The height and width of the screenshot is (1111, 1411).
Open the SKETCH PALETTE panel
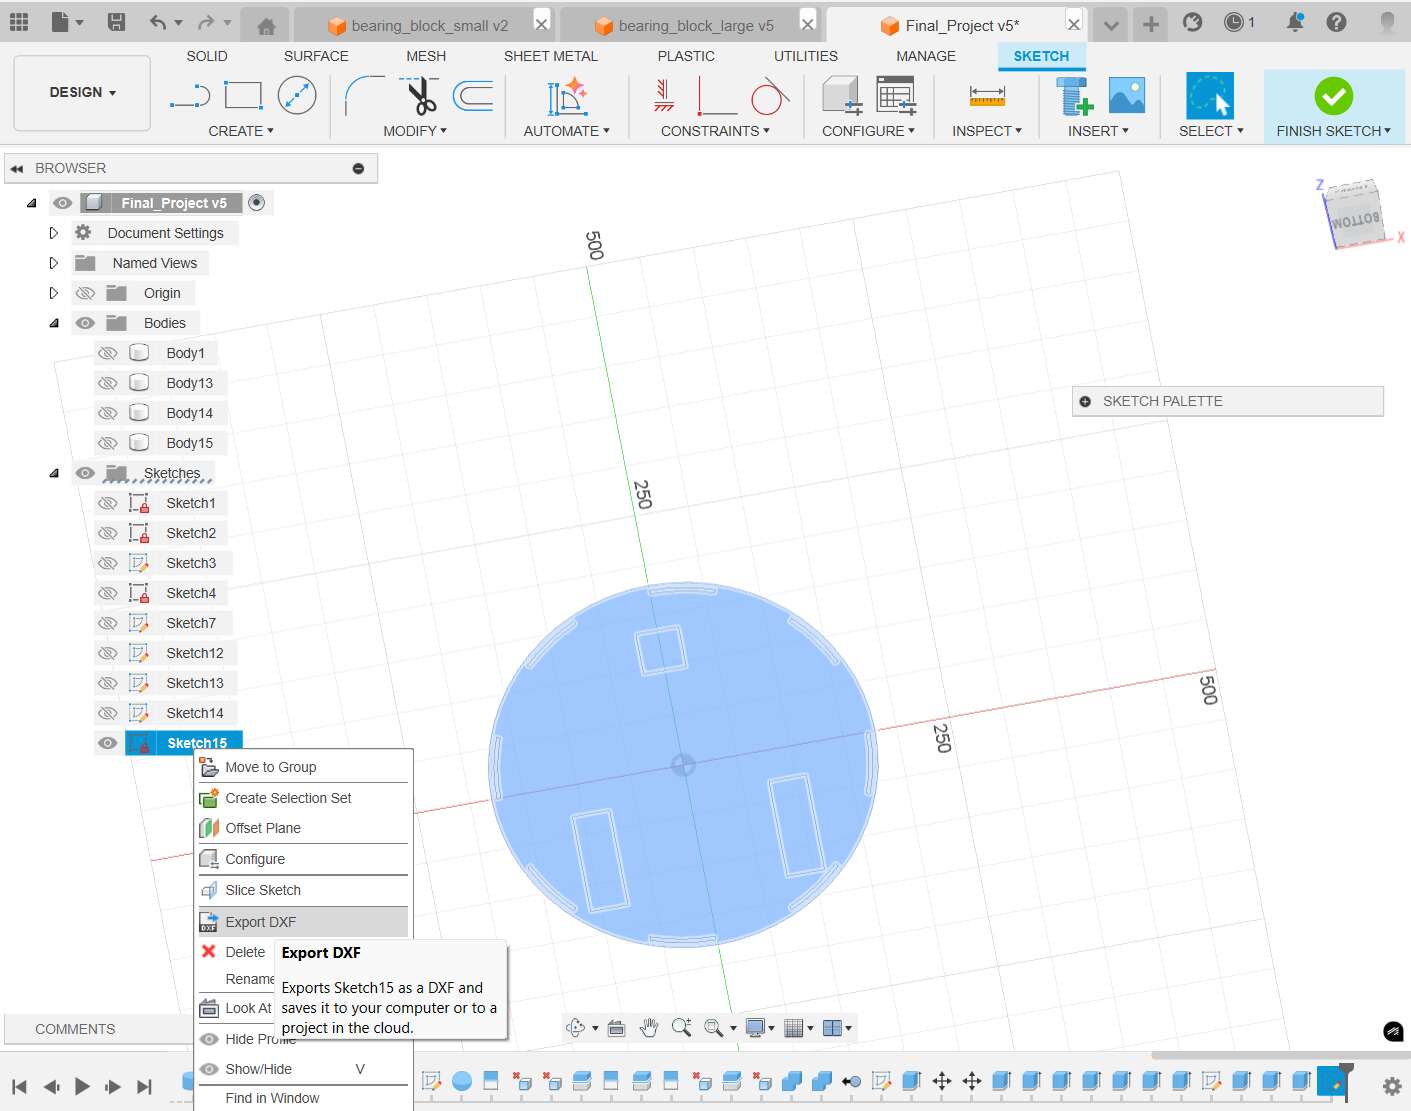[x=1227, y=401]
